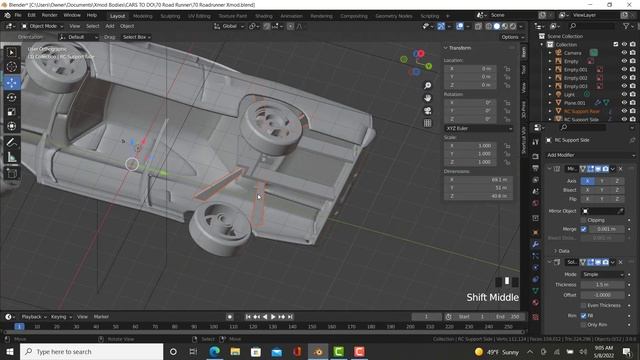Screen dimensions: 640x360
Task: Choose the Measure tool
Action: [12, 157]
